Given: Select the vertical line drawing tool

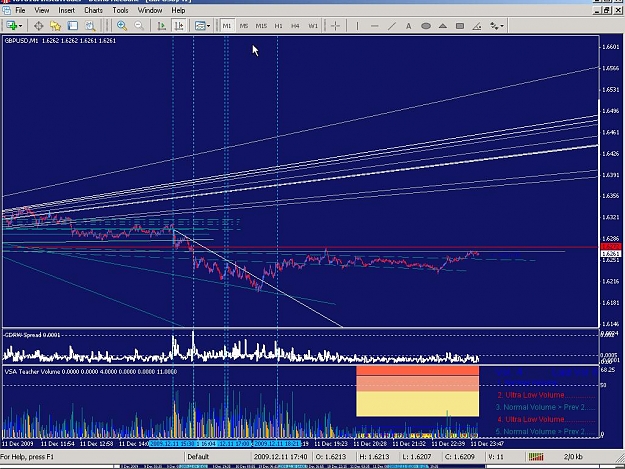Looking at the screenshot, I should pos(357,26).
